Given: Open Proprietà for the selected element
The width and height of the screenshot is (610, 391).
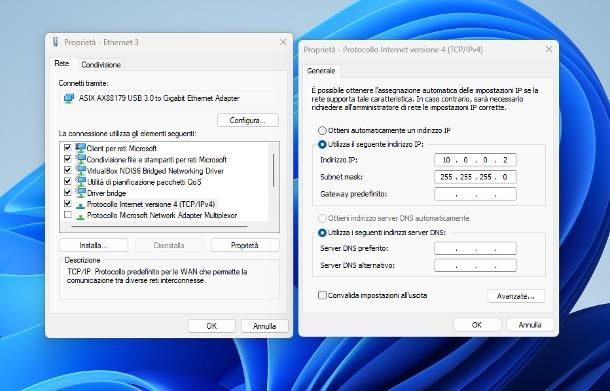Looking at the screenshot, I should coord(245,245).
